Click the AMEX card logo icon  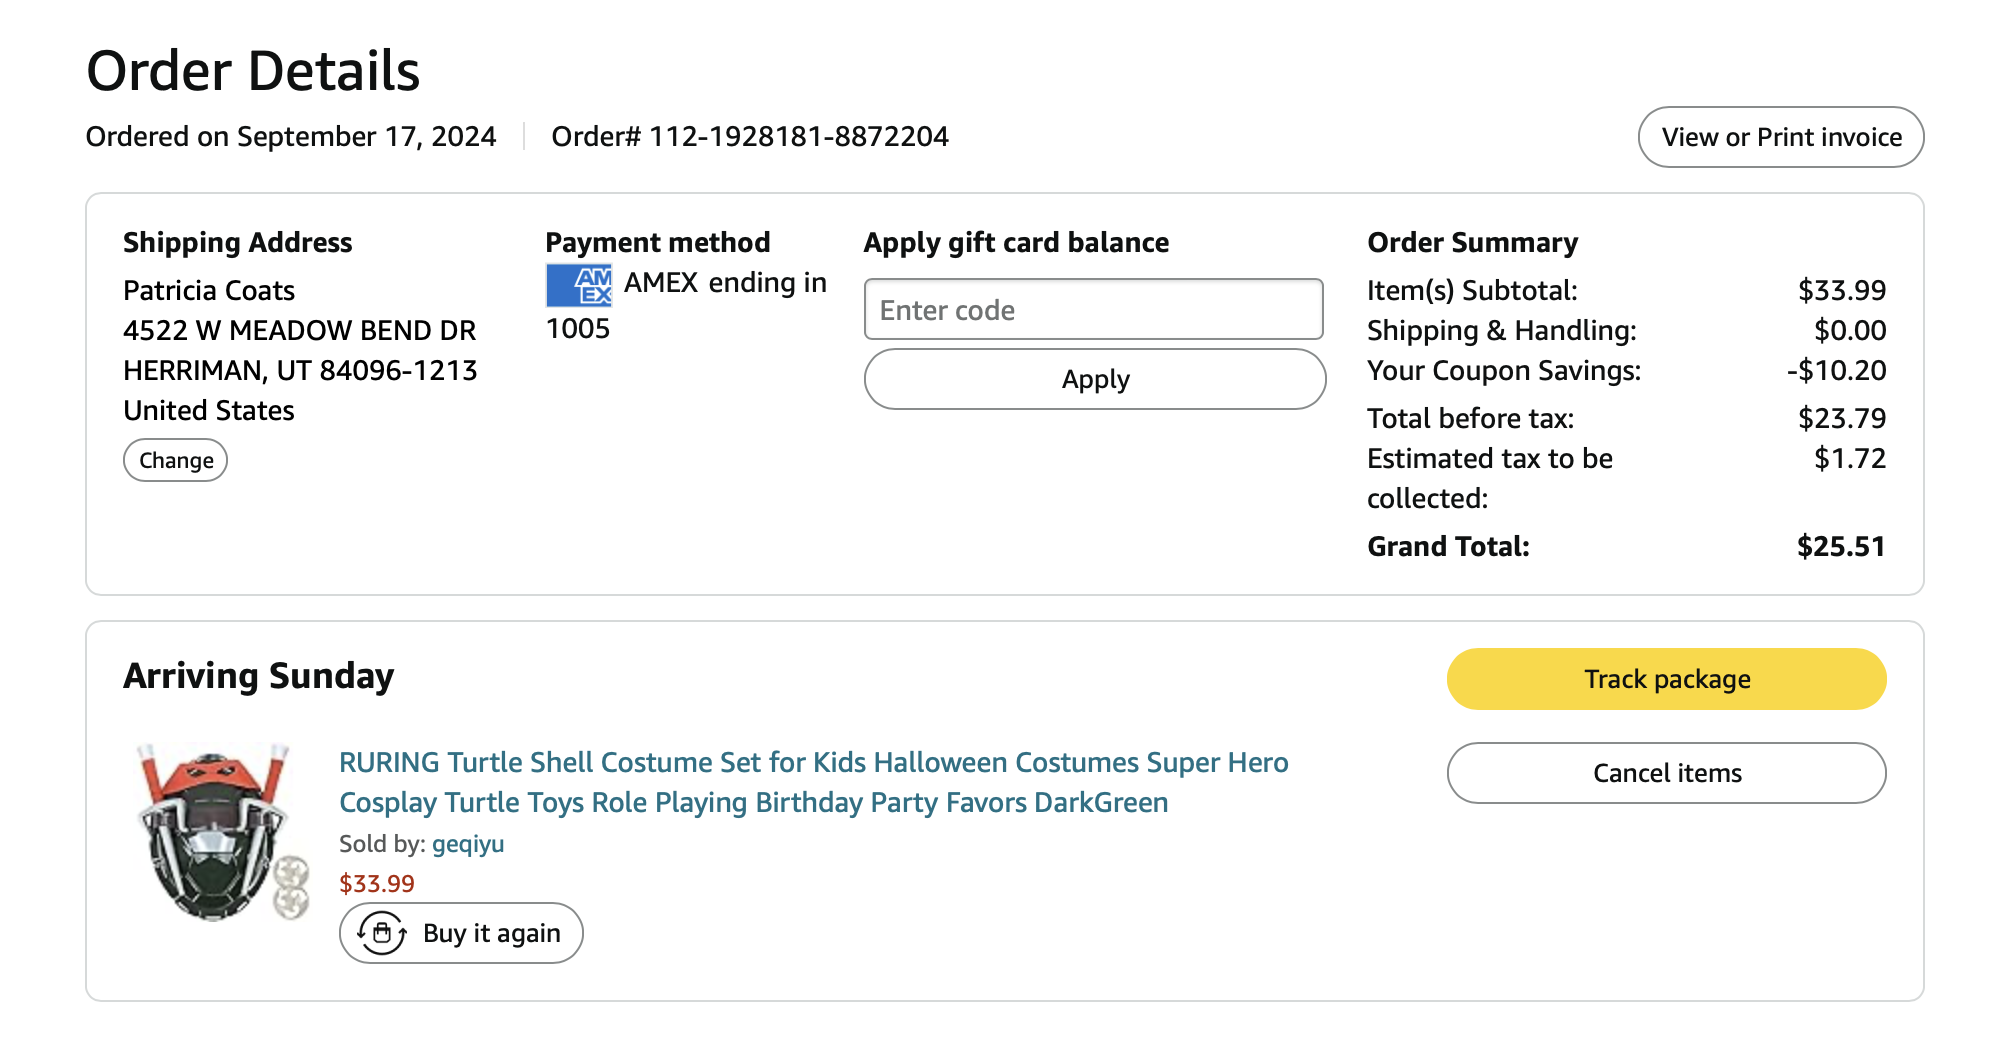tap(579, 285)
